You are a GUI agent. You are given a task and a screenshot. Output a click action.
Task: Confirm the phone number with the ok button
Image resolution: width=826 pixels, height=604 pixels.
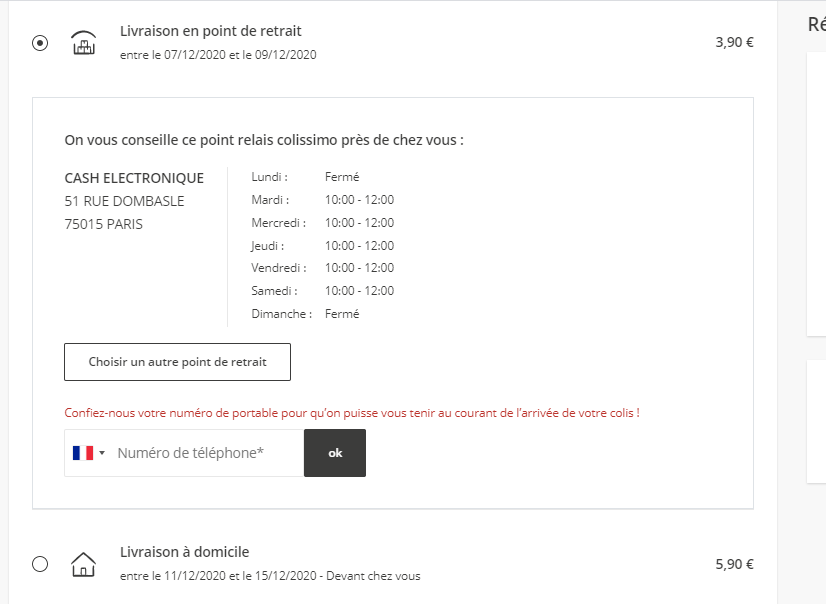335,453
